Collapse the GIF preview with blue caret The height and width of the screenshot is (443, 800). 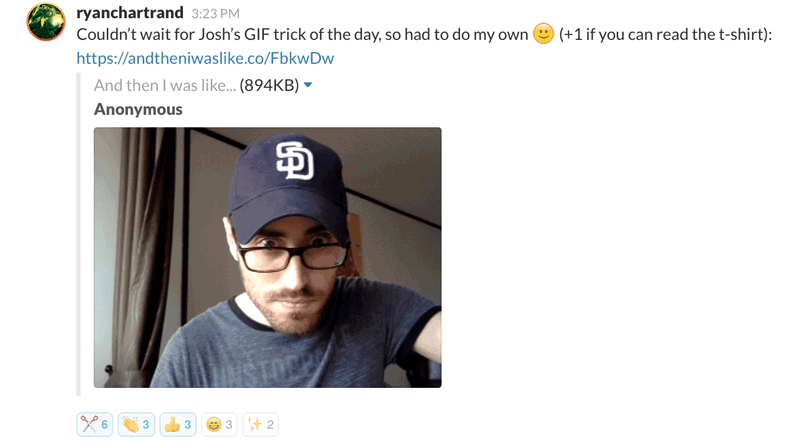coord(308,85)
